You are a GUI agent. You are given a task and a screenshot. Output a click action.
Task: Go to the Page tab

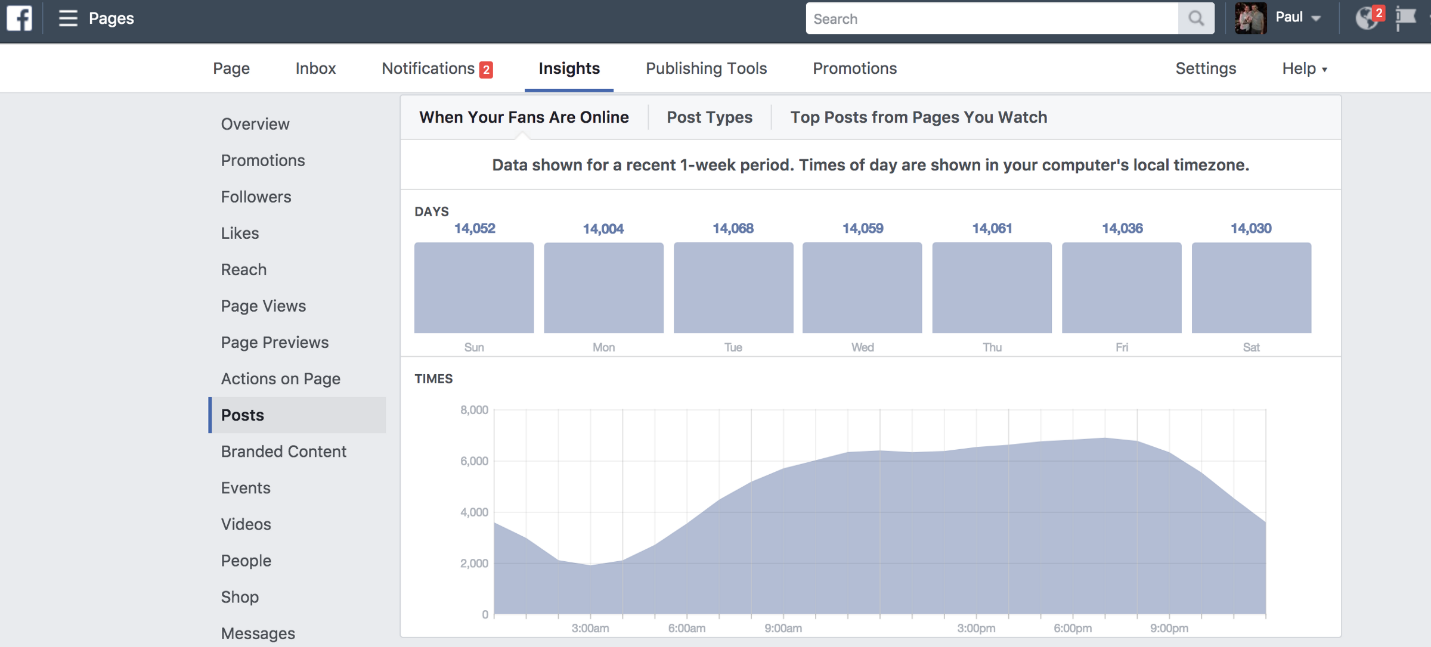231,68
